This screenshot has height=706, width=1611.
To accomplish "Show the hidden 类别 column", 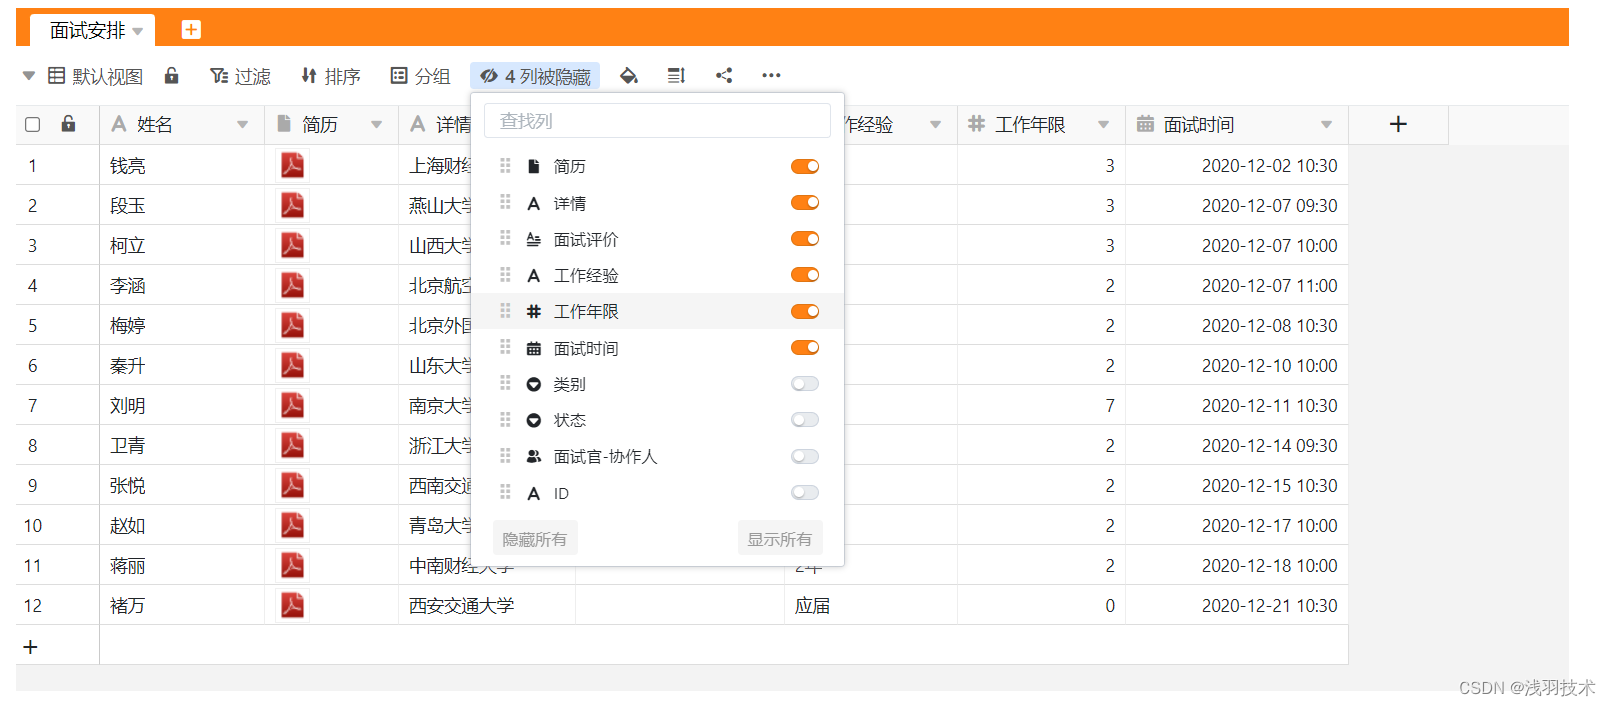I will pyautogui.click(x=805, y=384).
